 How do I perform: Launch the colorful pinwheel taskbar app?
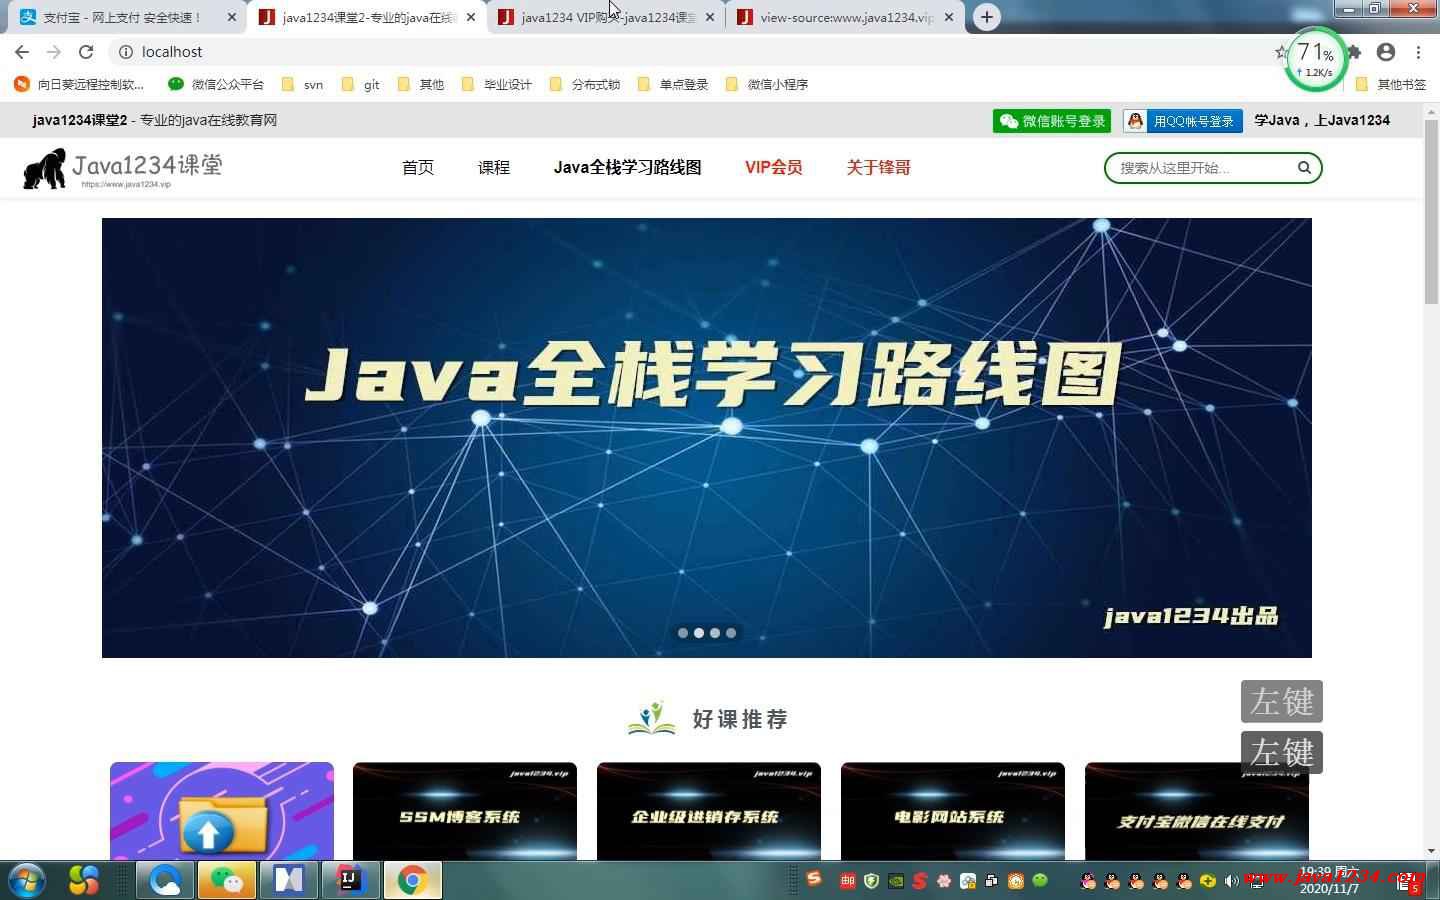[84, 880]
